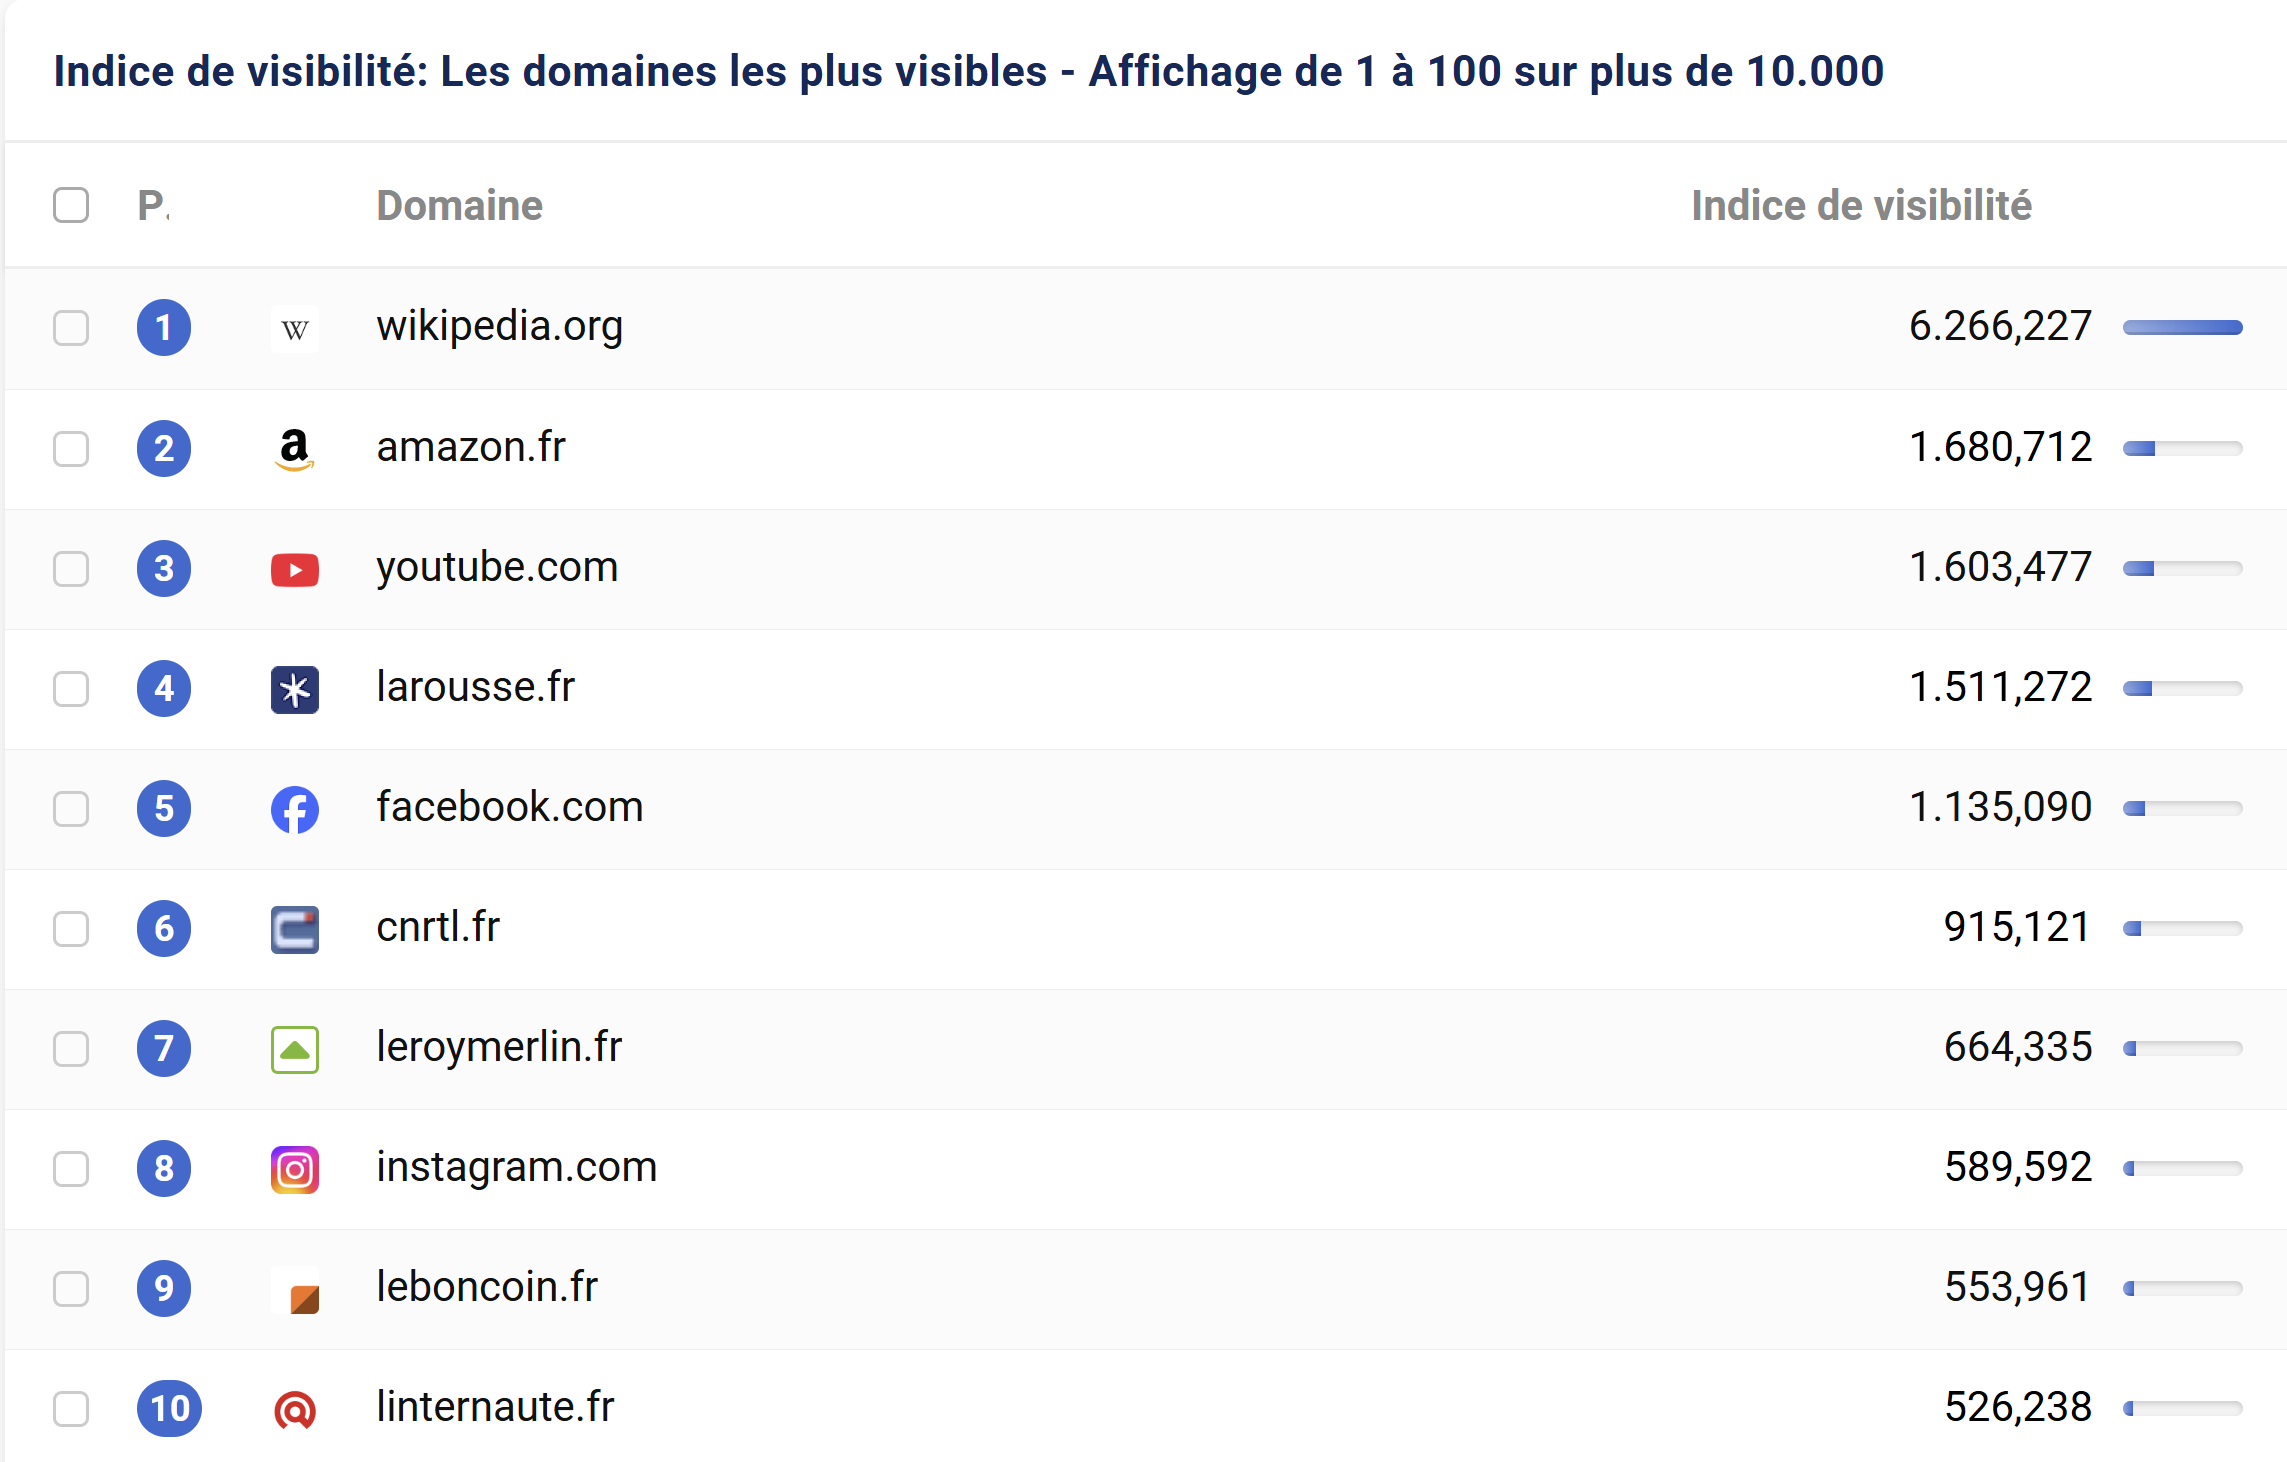Check the box for wikipedia.org row
The image size is (2287, 1462).
pyautogui.click(x=71, y=328)
